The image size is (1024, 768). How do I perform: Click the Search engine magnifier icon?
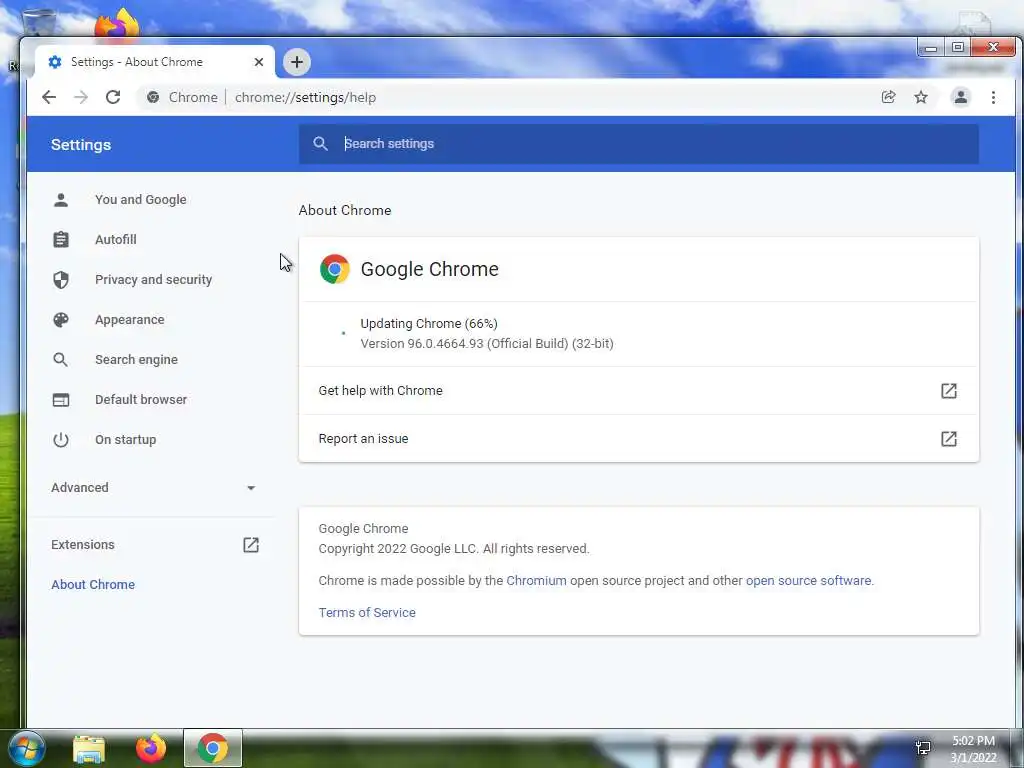pyautogui.click(x=61, y=360)
